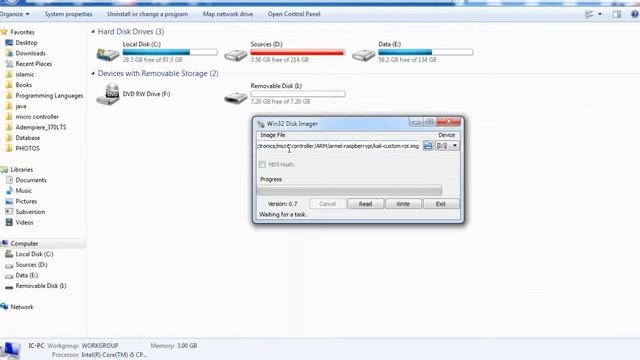Click System properties in toolbar
The height and width of the screenshot is (360, 640).
coord(69,14)
